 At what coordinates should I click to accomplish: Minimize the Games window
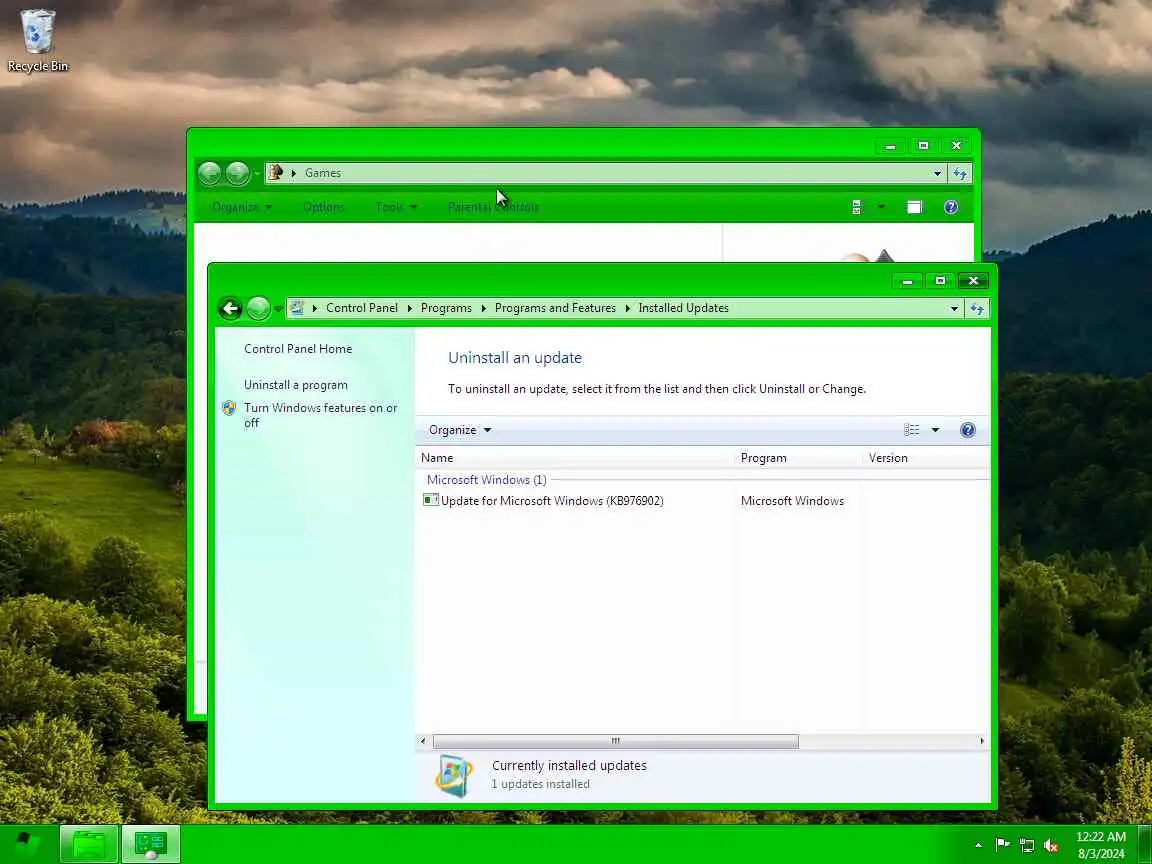[x=890, y=145]
